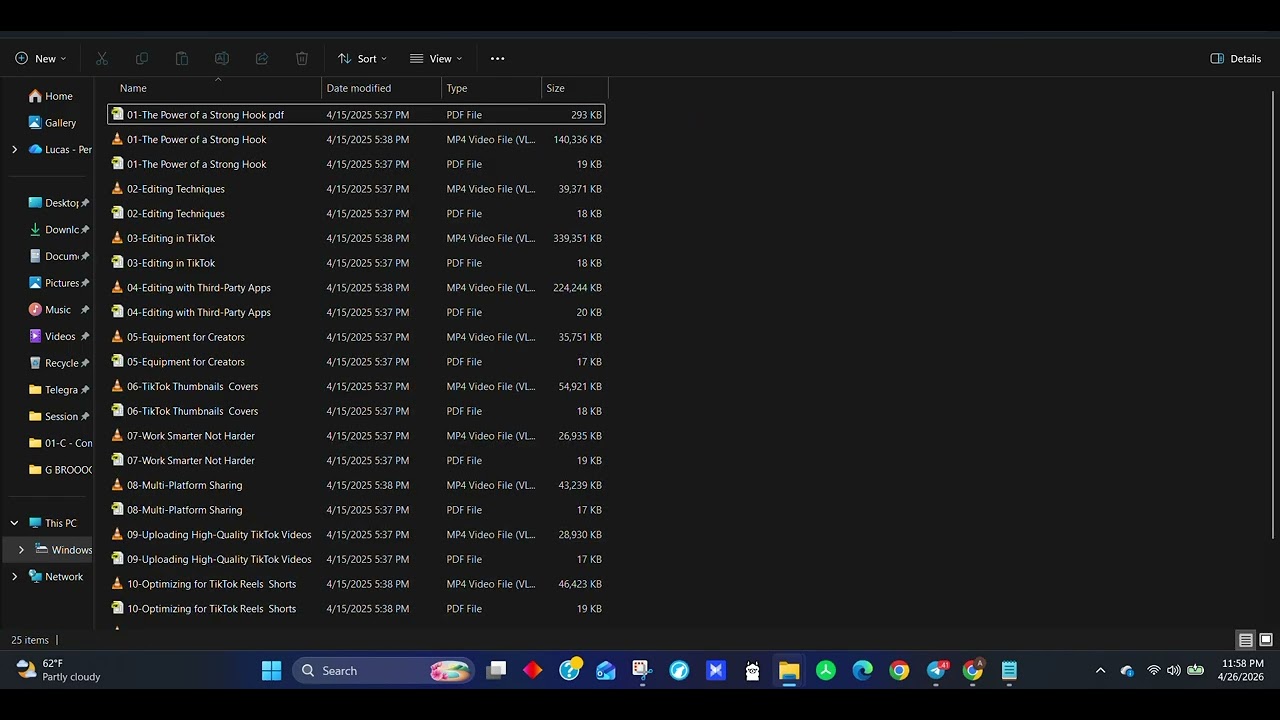Open the clock and calendar flyout
Screen dimensions: 1280x720
1241,670
